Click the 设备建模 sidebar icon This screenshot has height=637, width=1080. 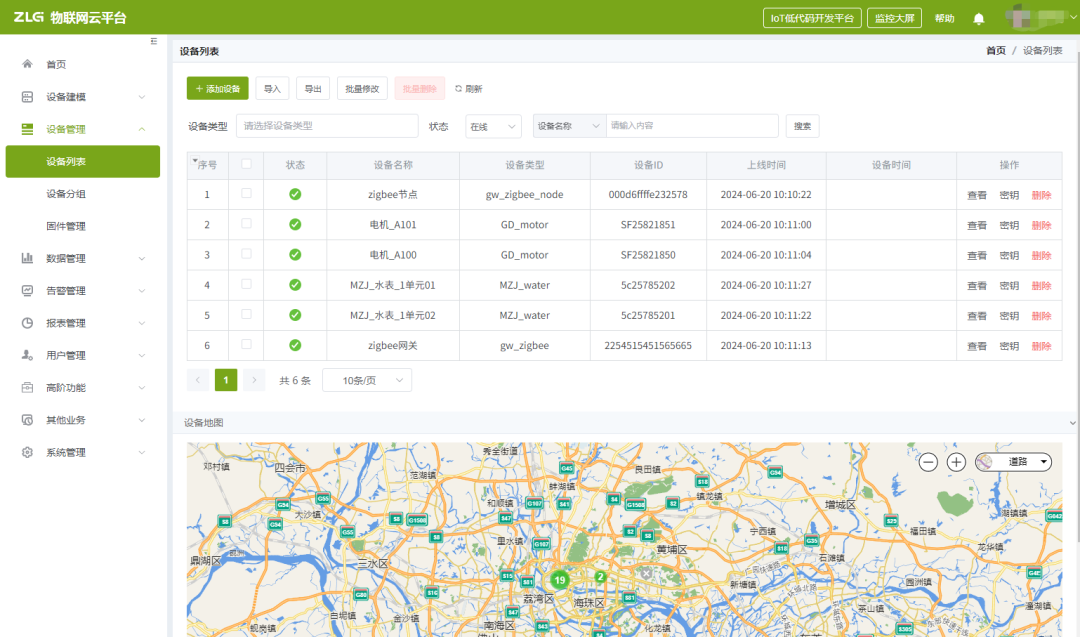(x=28, y=96)
